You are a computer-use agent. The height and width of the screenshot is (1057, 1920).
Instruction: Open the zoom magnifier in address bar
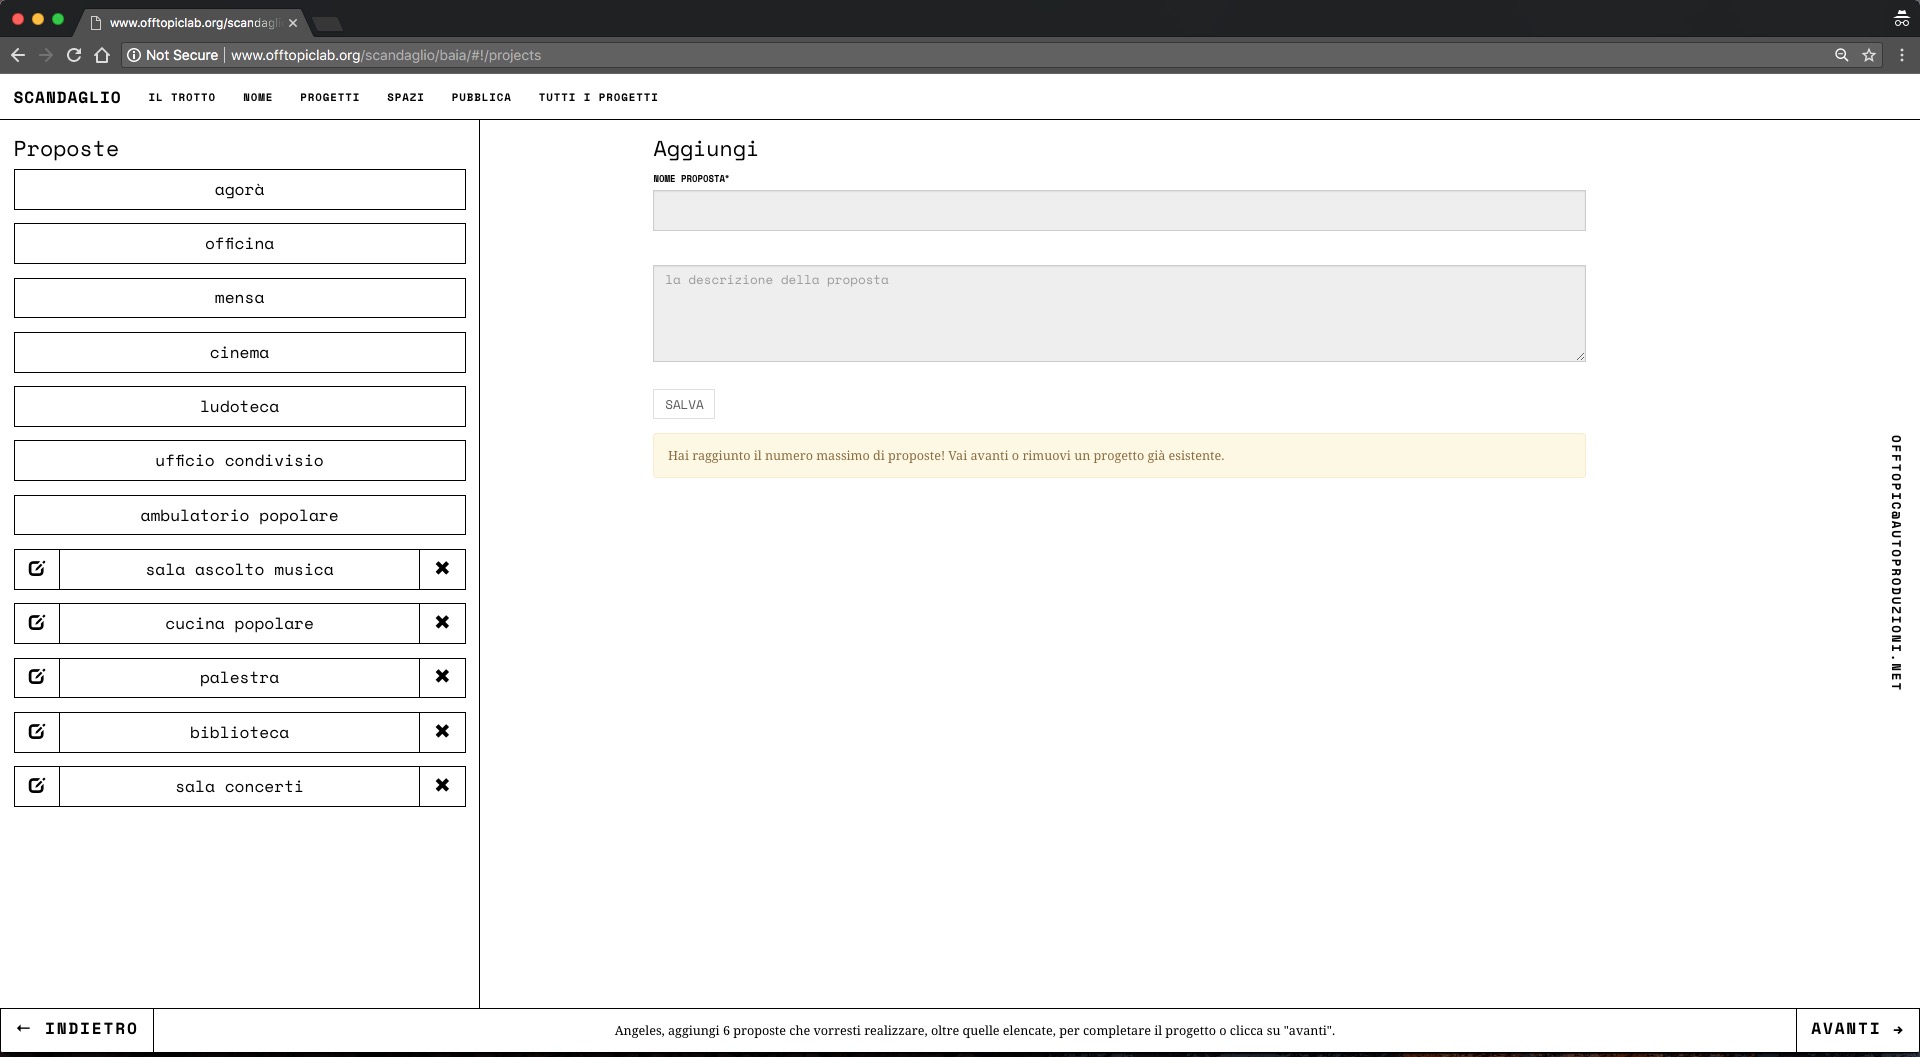[x=1841, y=55]
